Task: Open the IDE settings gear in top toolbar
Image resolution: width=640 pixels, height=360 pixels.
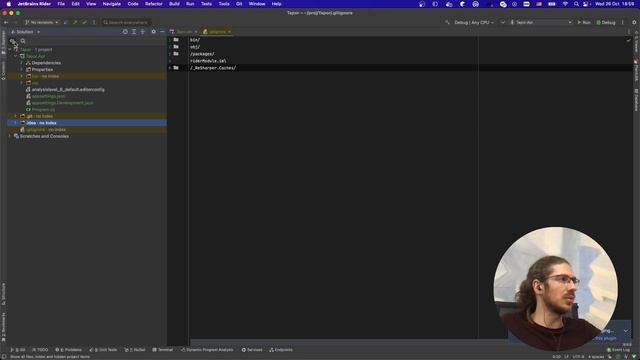Action: tap(634, 22)
